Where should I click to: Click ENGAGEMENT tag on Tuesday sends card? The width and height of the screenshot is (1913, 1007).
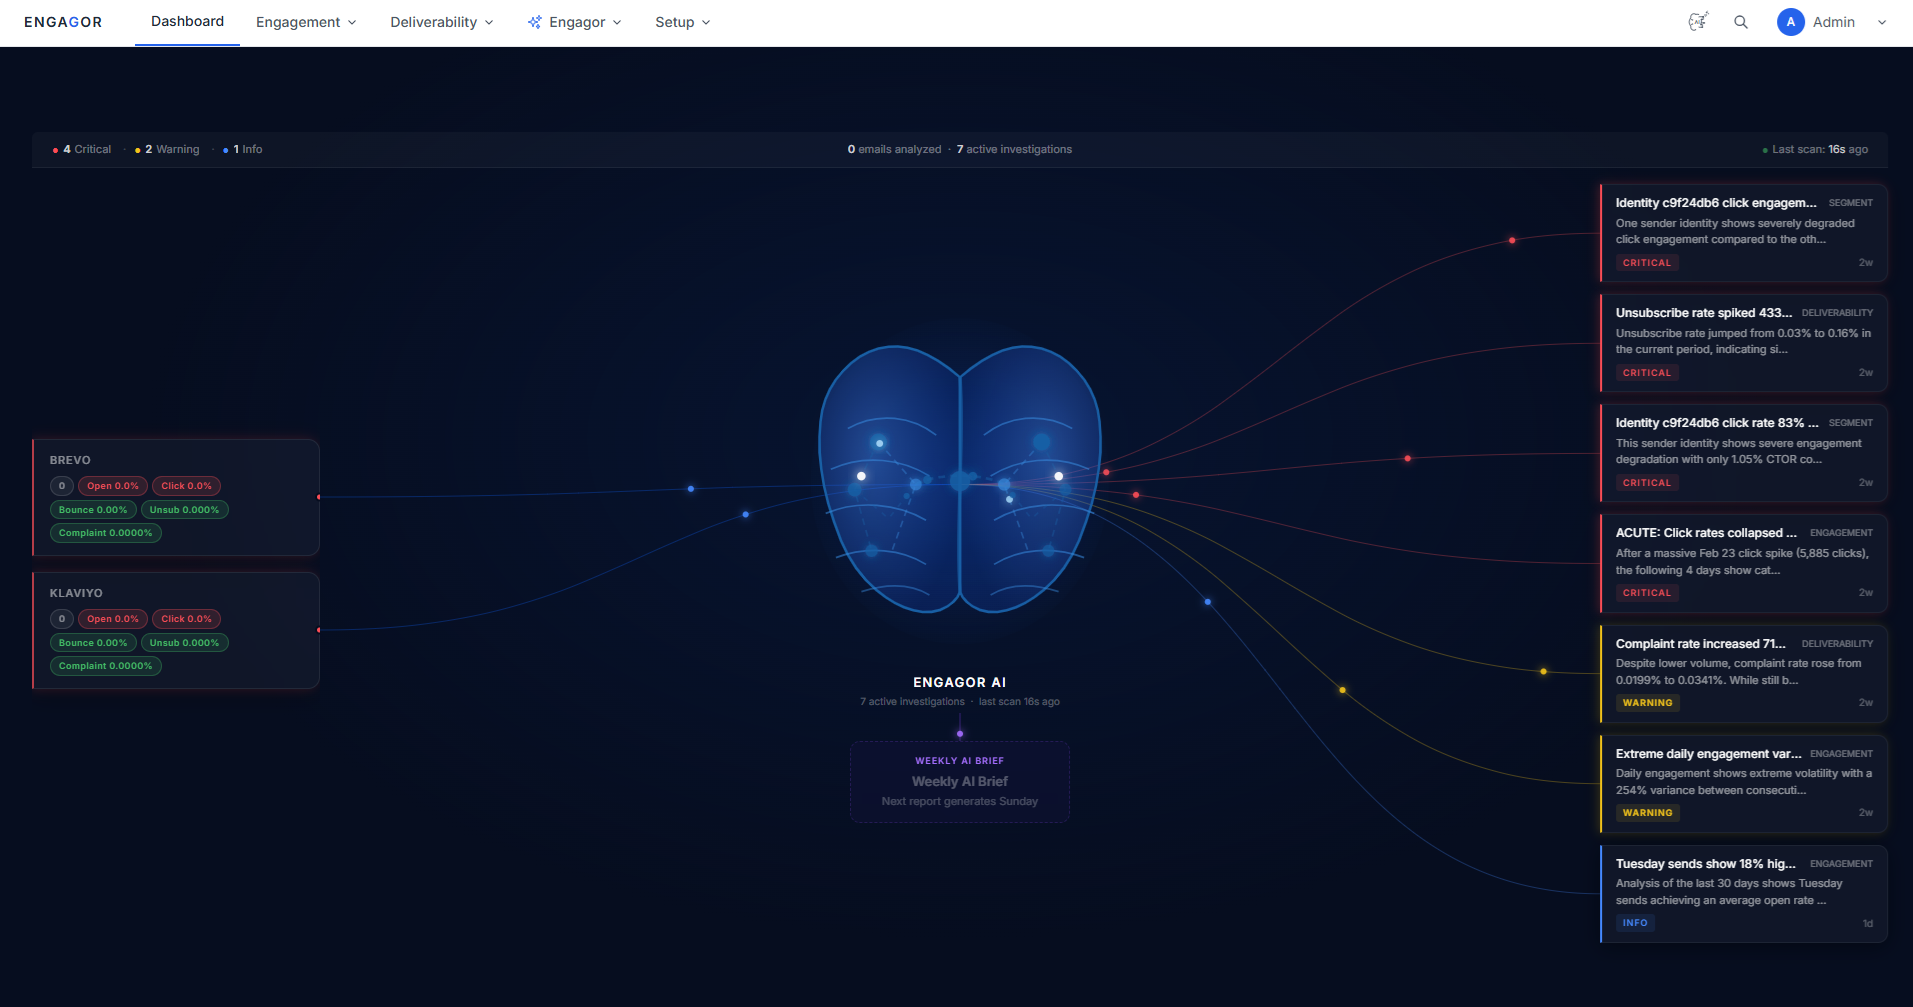pos(1841,864)
